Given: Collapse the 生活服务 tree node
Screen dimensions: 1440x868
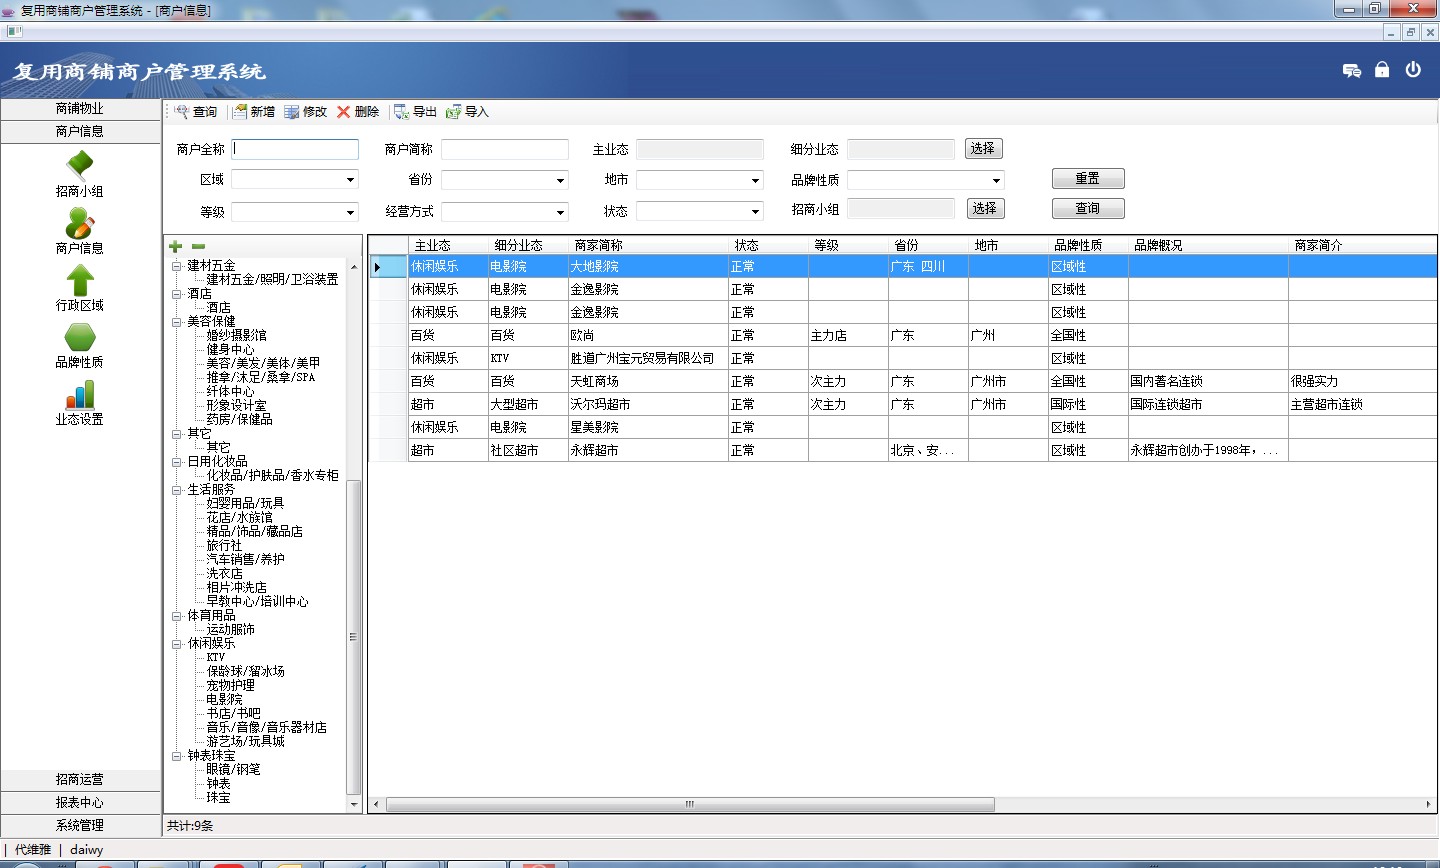Looking at the screenshot, I should click(x=177, y=490).
